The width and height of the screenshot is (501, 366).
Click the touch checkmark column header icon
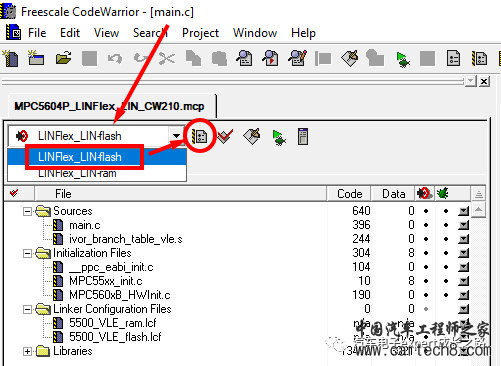[x=14, y=193]
